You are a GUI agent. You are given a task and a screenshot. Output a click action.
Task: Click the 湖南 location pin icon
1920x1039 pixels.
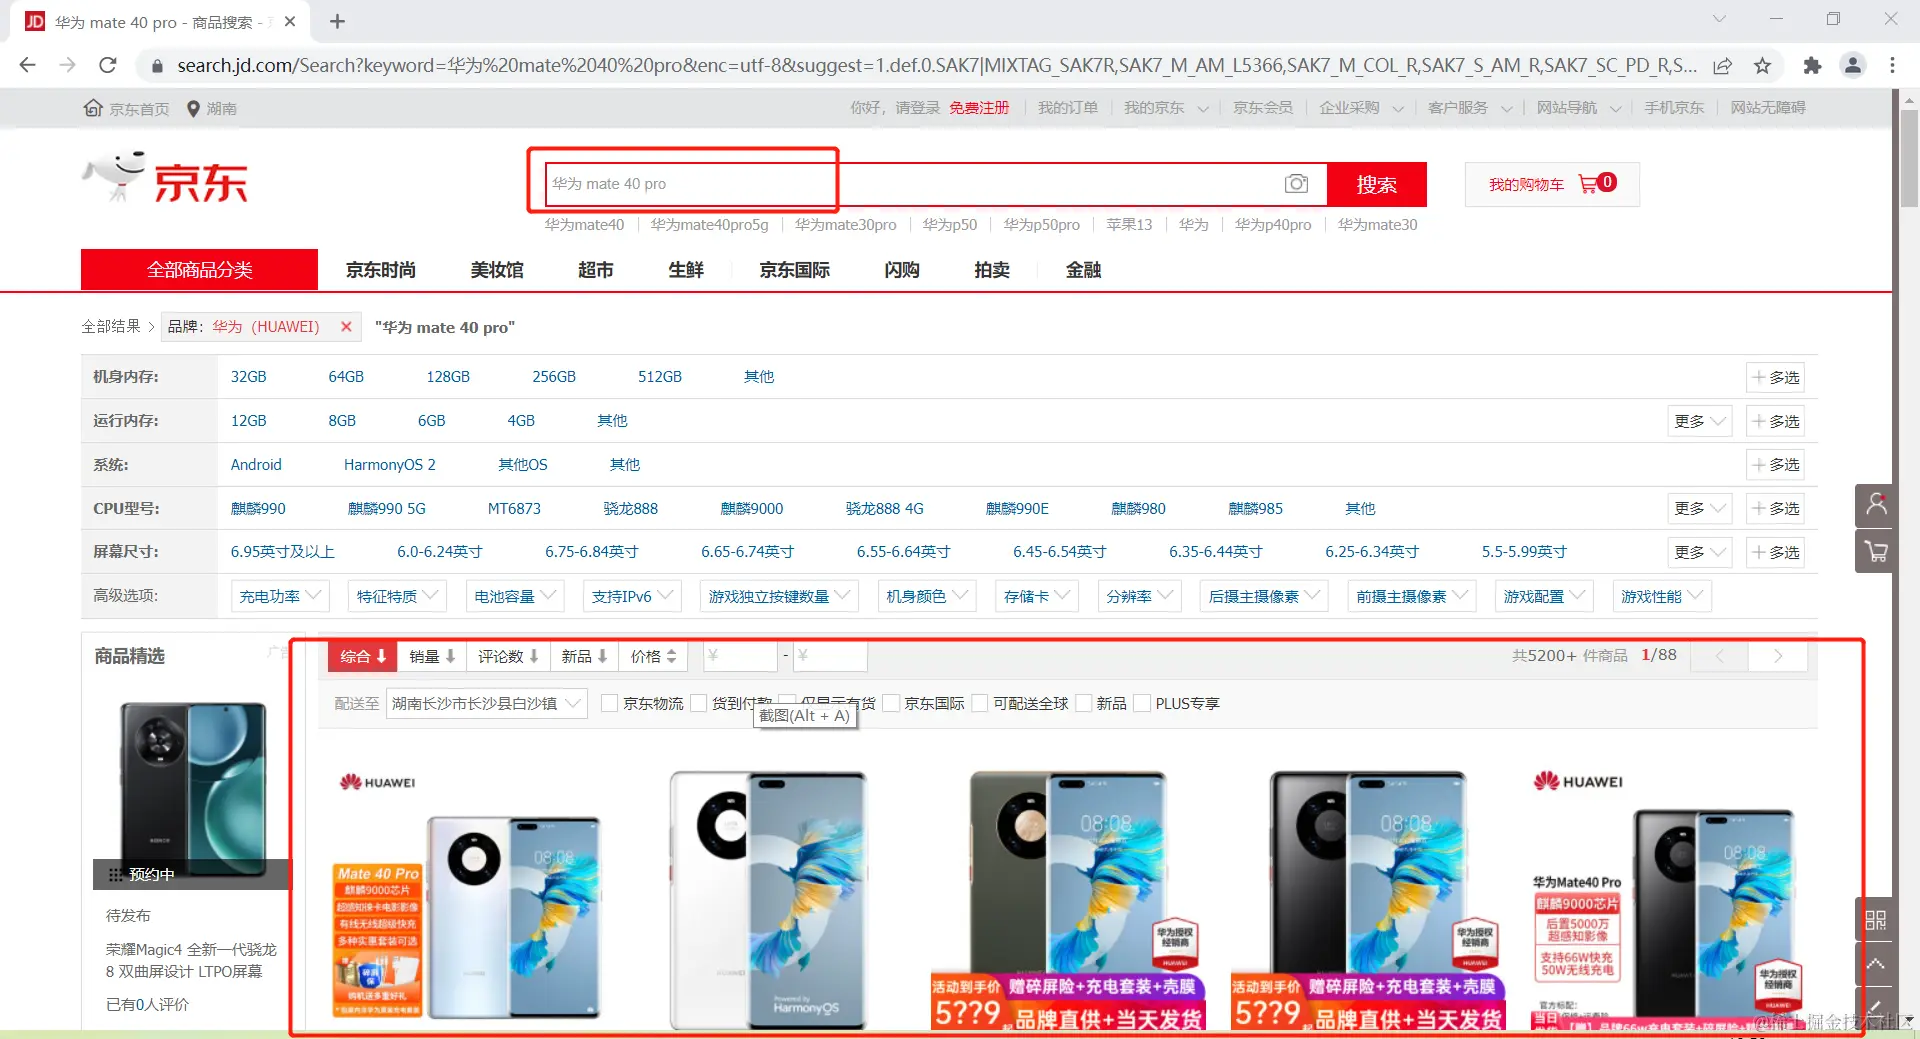click(x=194, y=108)
